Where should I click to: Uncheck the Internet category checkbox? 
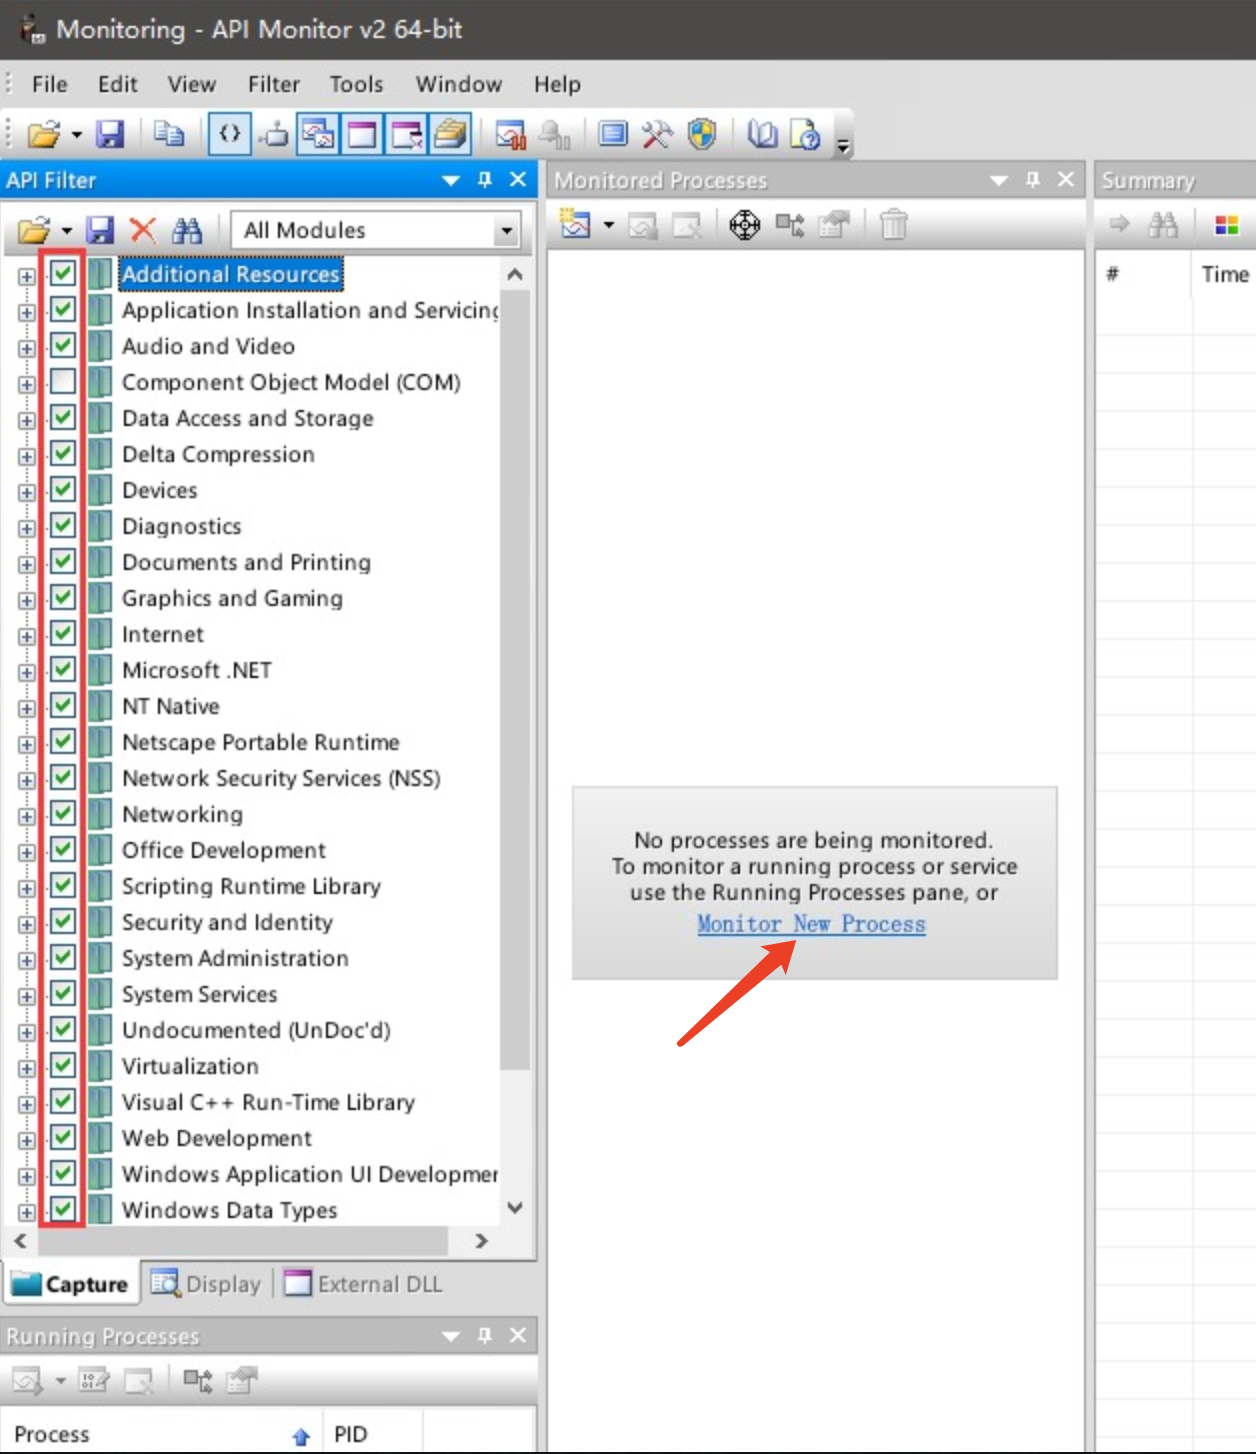click(63, 634)
